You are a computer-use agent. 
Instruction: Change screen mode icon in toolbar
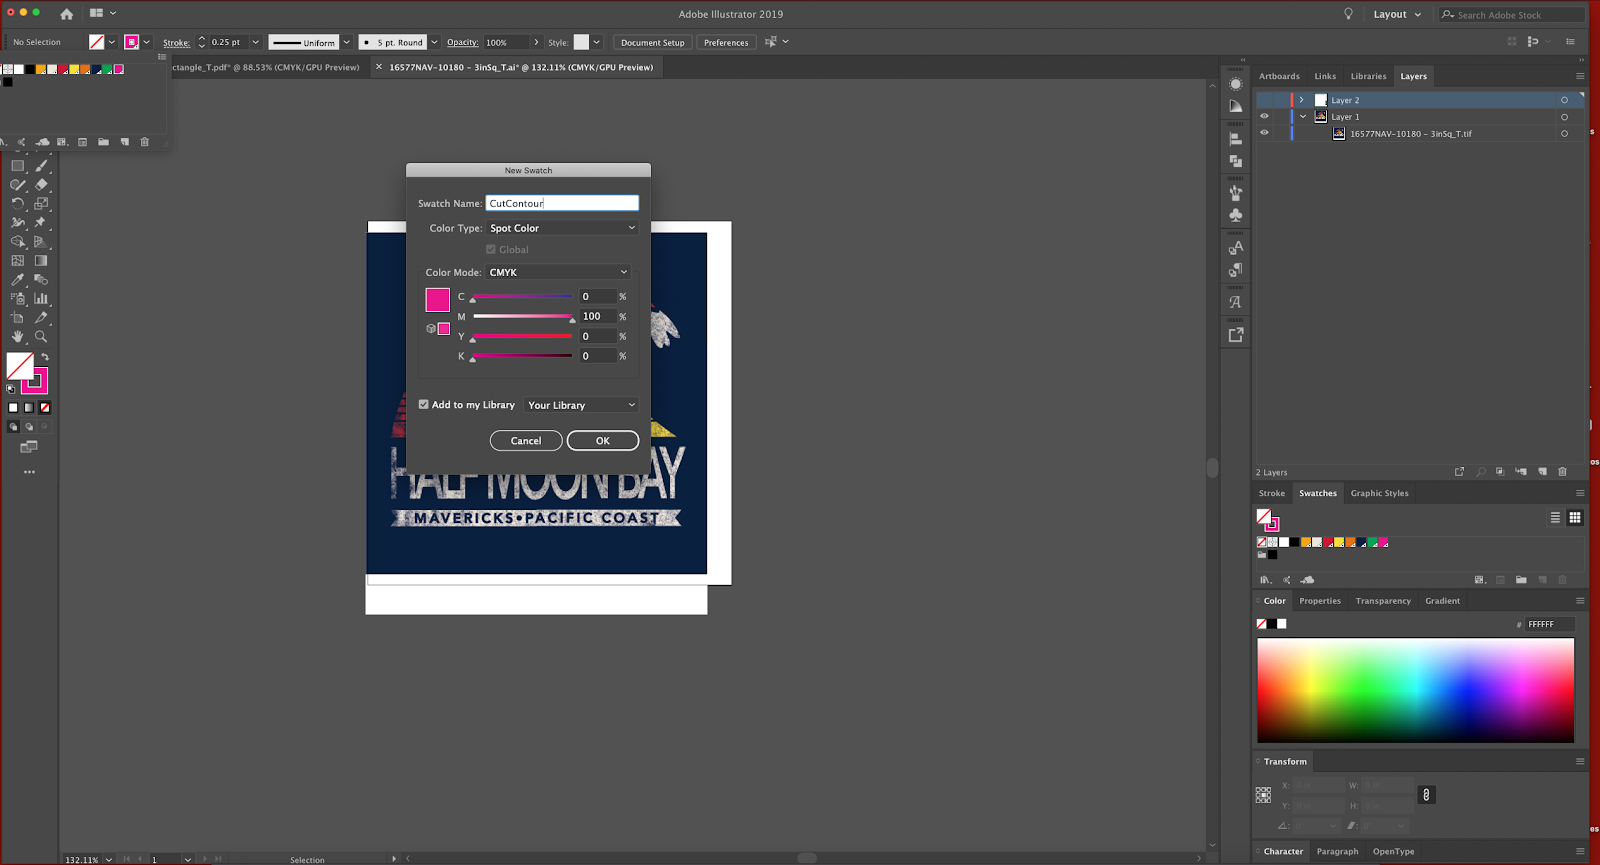29,447
